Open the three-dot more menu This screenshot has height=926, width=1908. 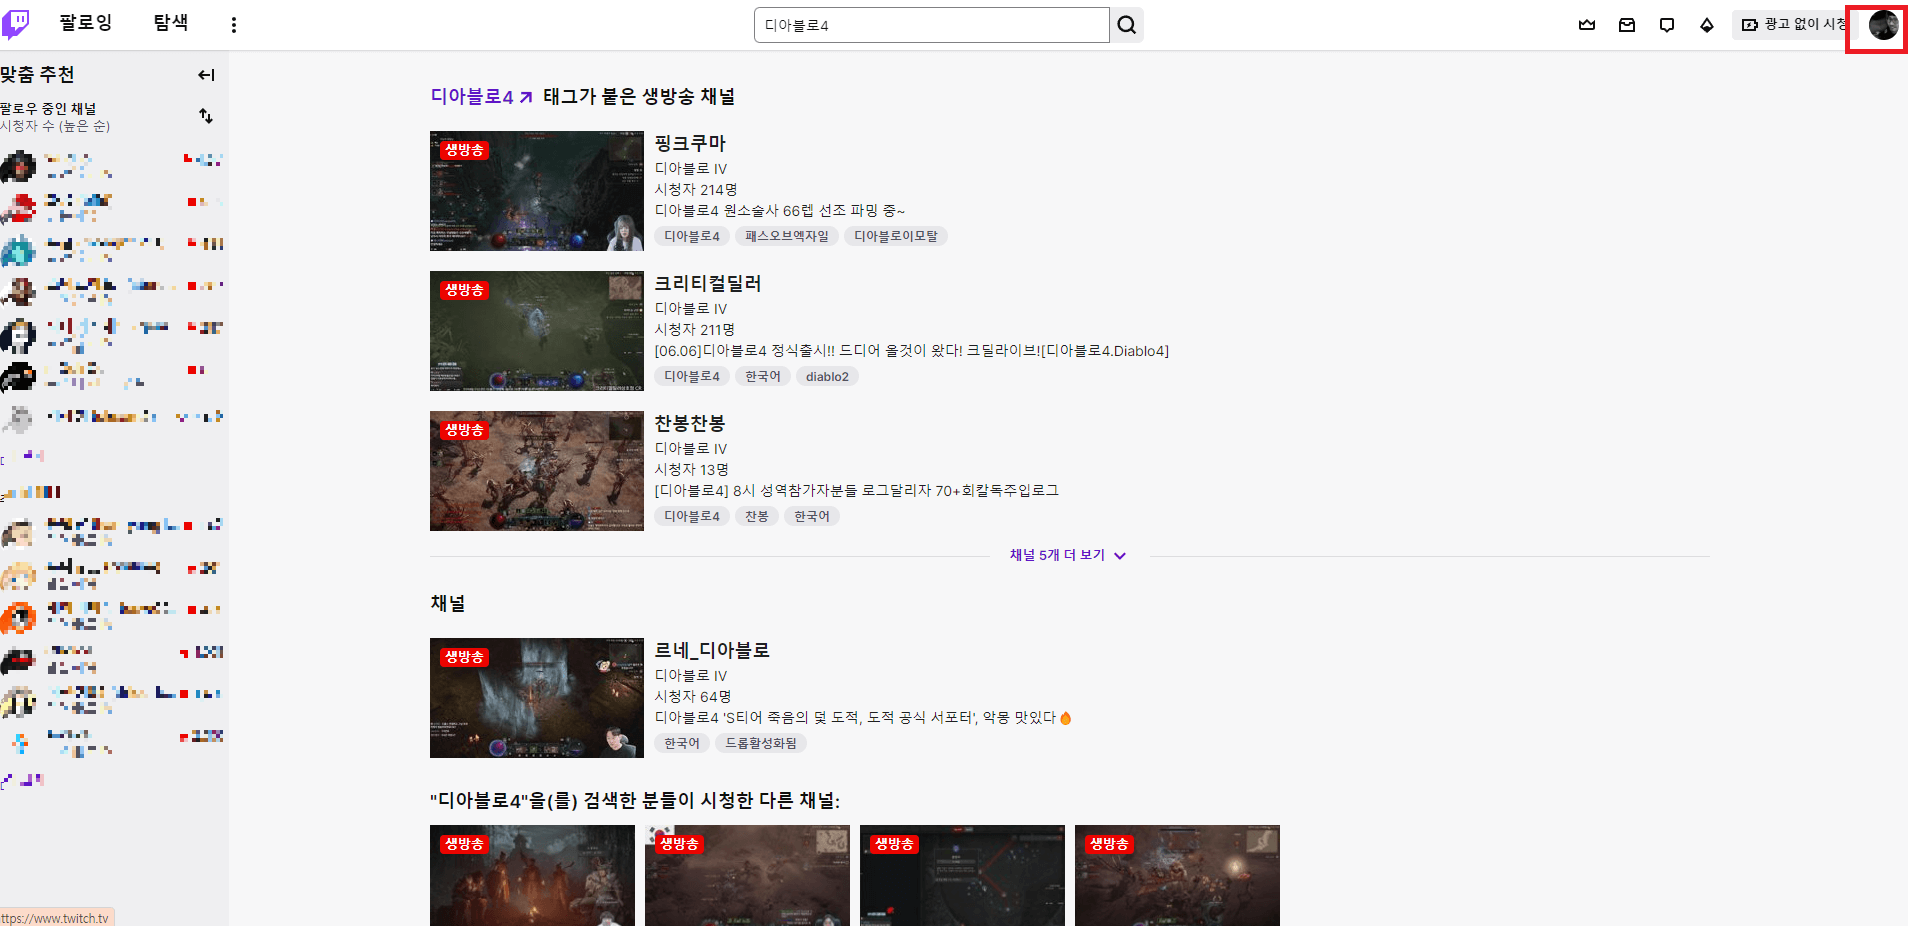pos(233,23)
